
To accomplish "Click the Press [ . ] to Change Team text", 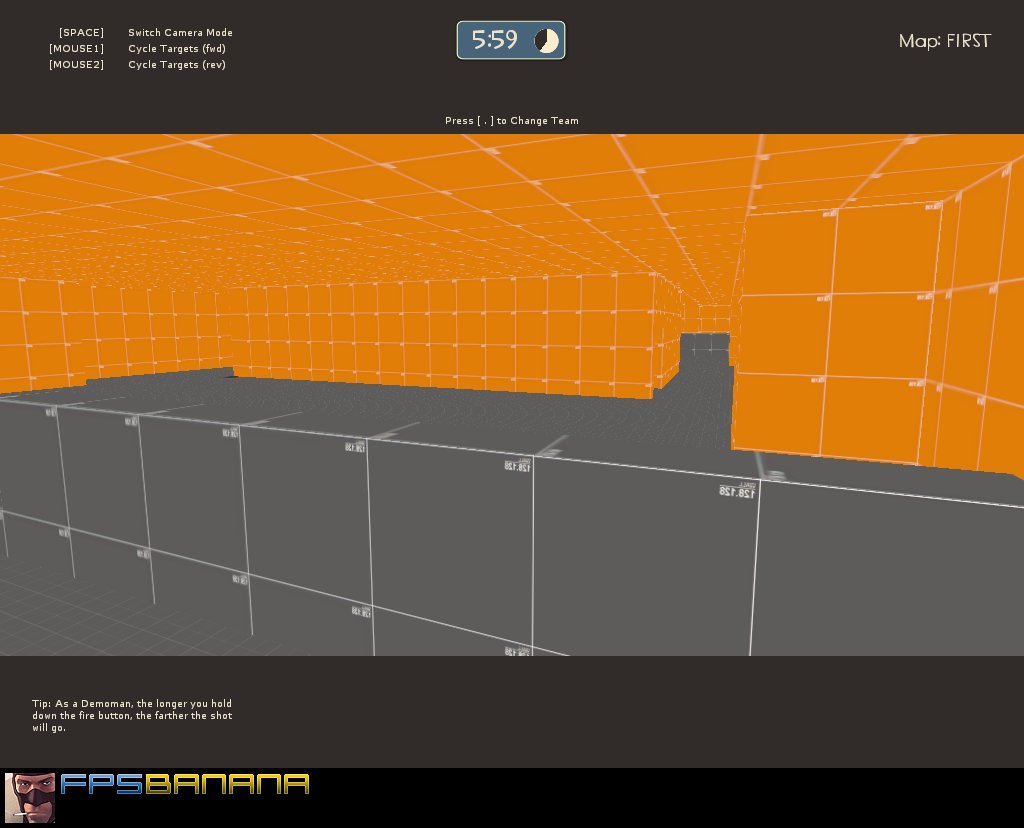I will click(x=511, y=121).
